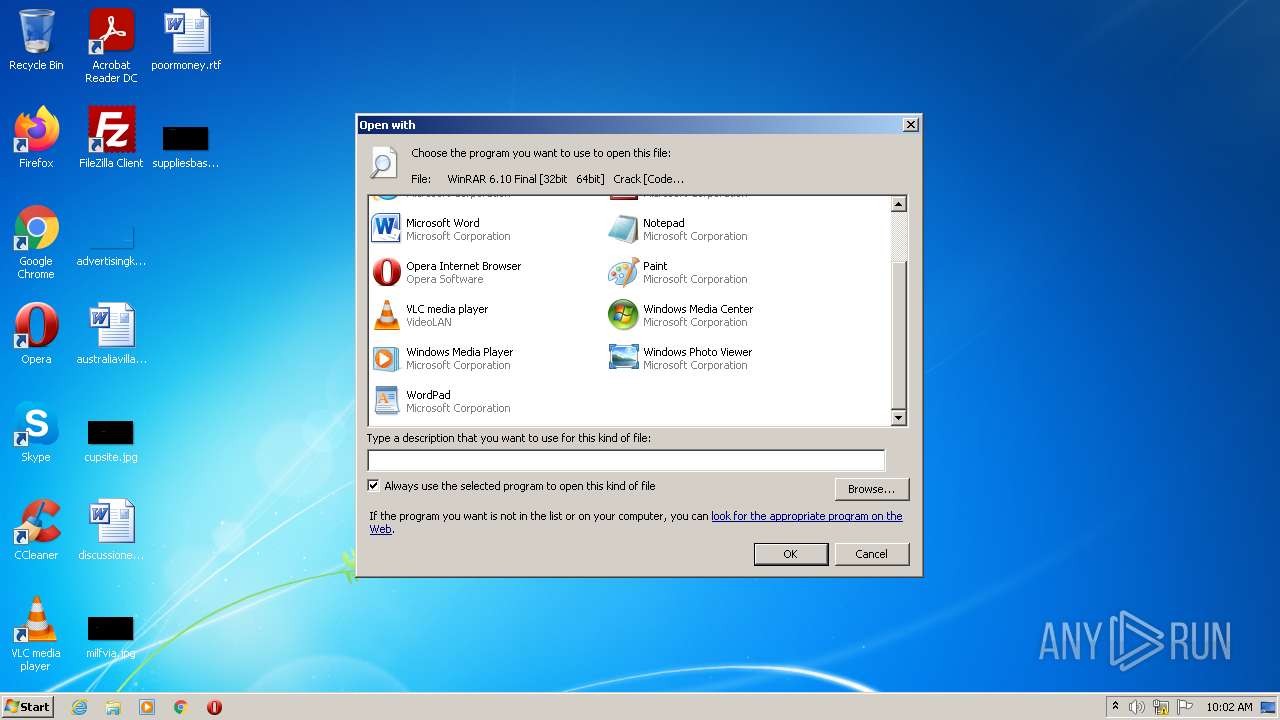
Task: Show hidden tray icons arrow
Action: (x=1115, y=707)
